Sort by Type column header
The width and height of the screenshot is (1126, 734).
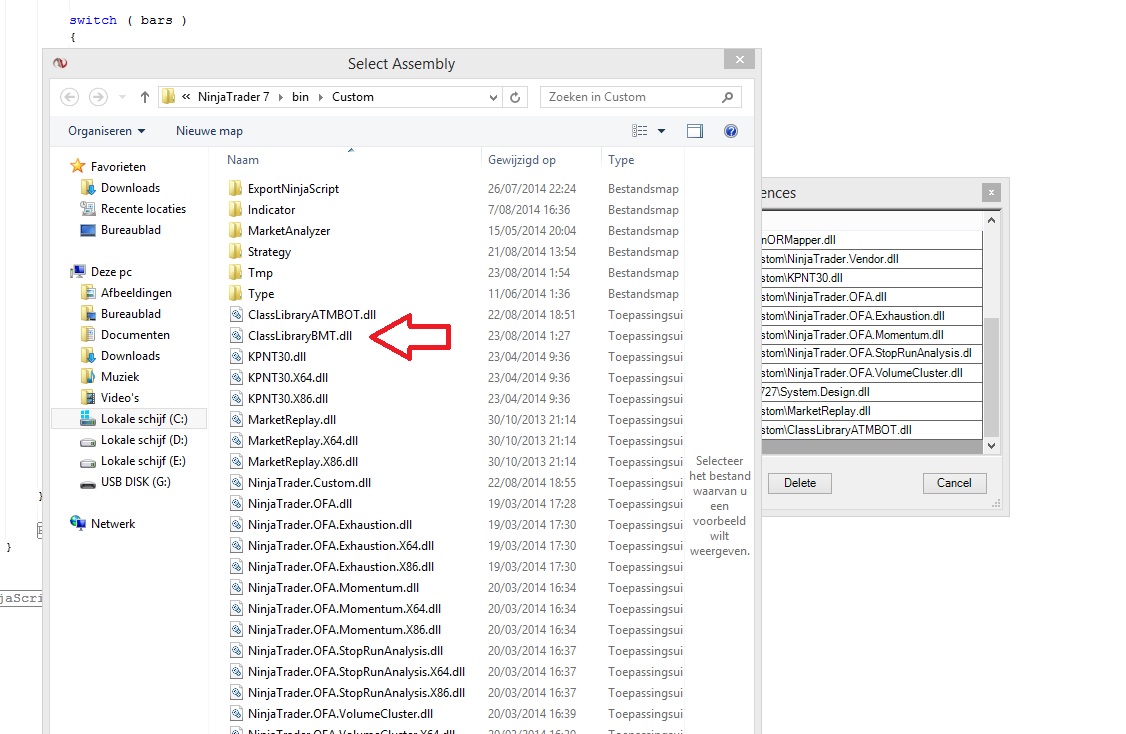(620, 160)
